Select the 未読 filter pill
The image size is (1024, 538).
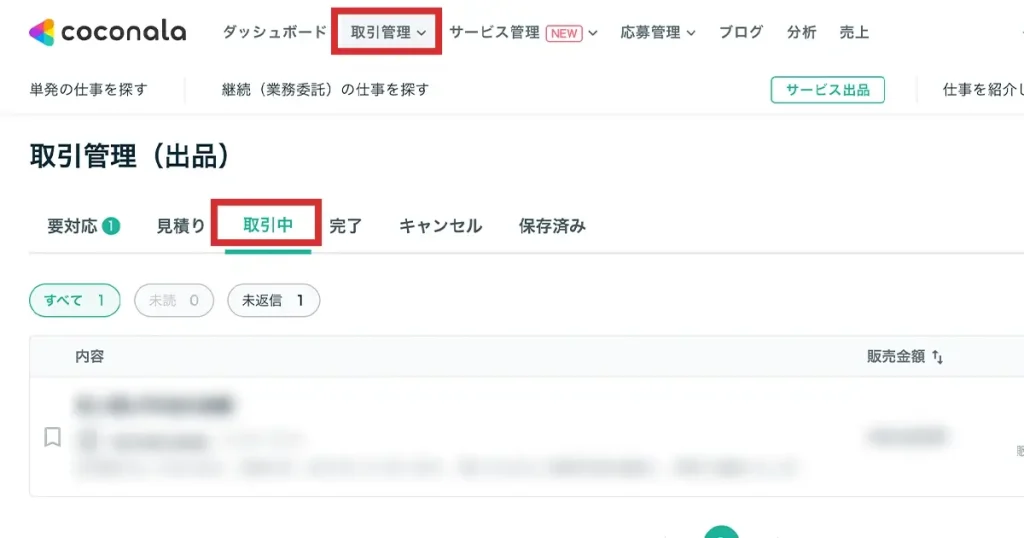174,300
